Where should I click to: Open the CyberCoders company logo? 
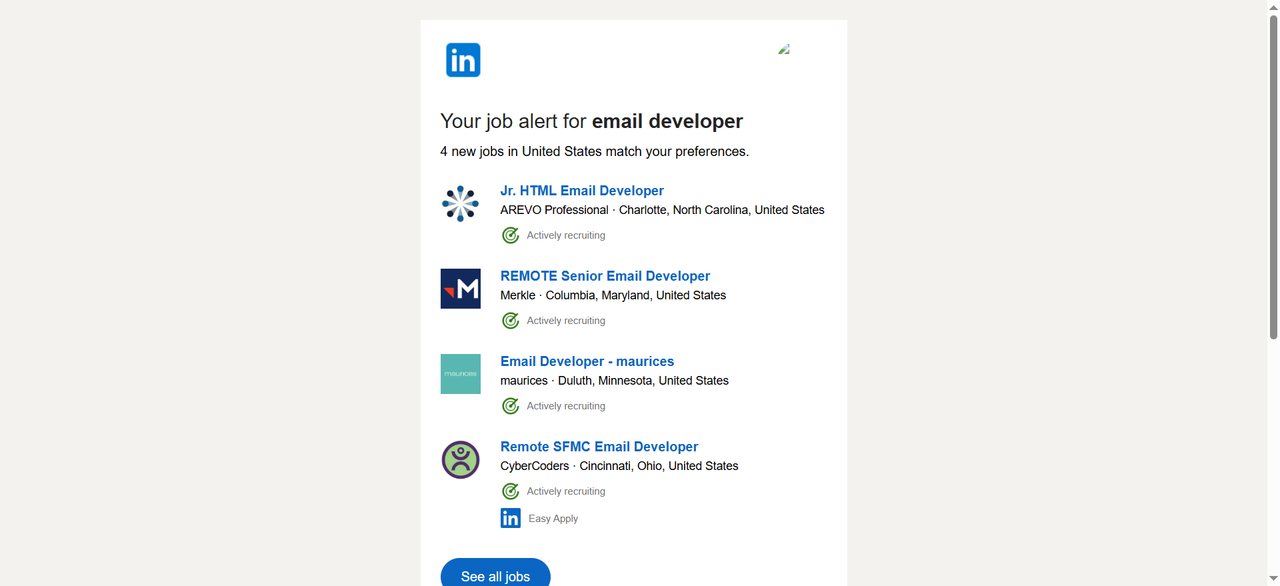(x=460, y=460)
